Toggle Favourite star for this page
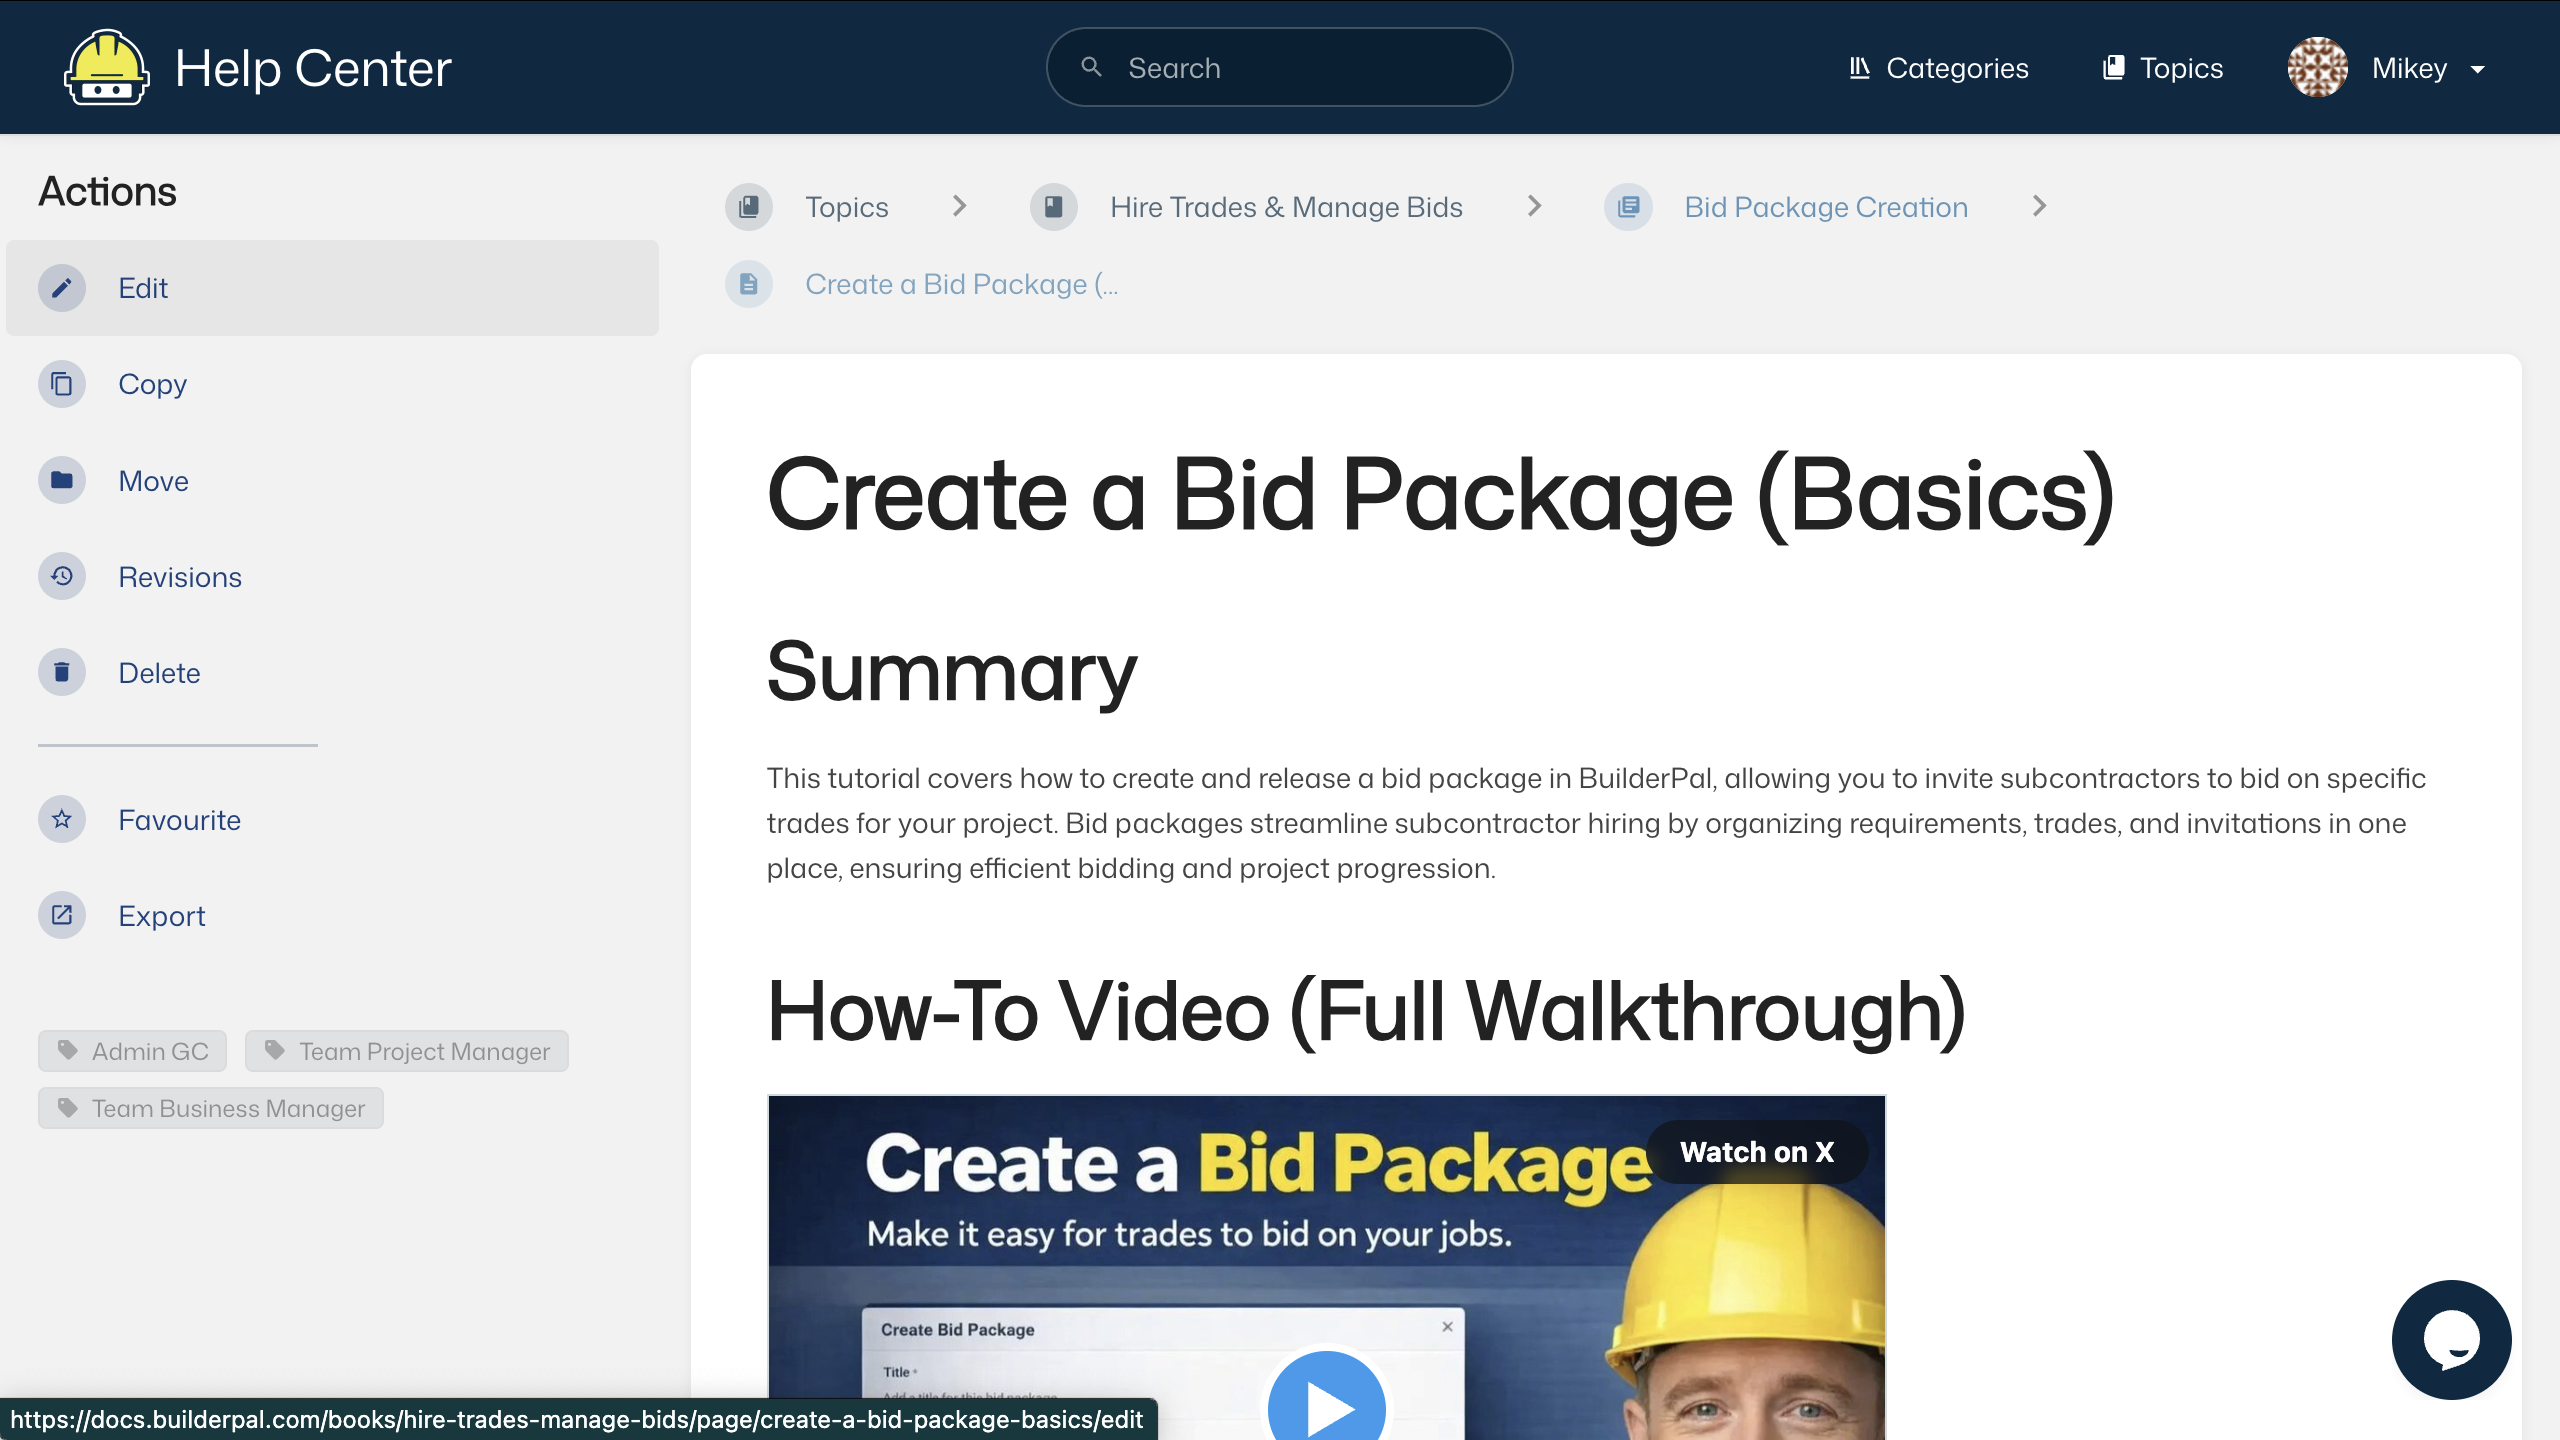 pyautogui.click(x=62, y=819)
